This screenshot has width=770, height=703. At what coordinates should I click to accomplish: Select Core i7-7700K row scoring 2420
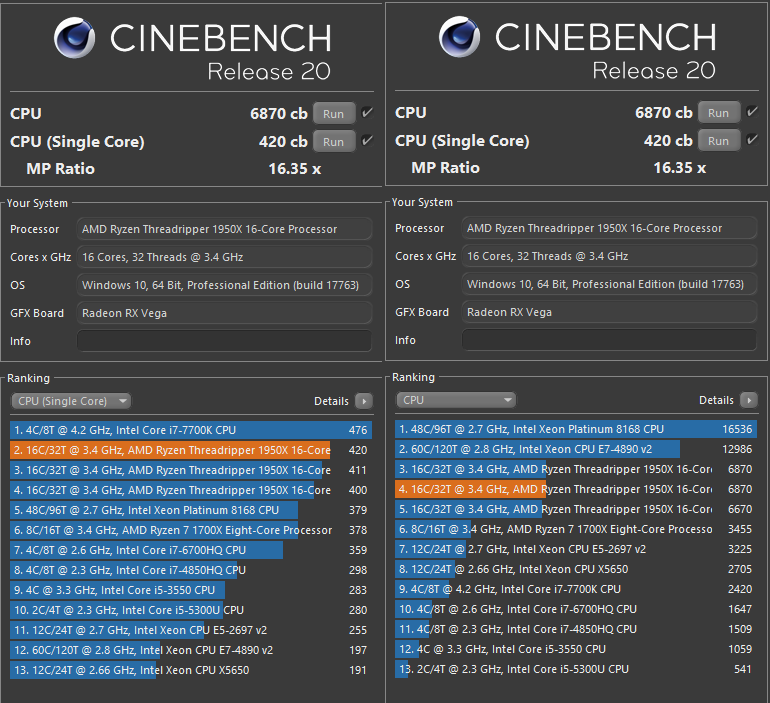576,589
